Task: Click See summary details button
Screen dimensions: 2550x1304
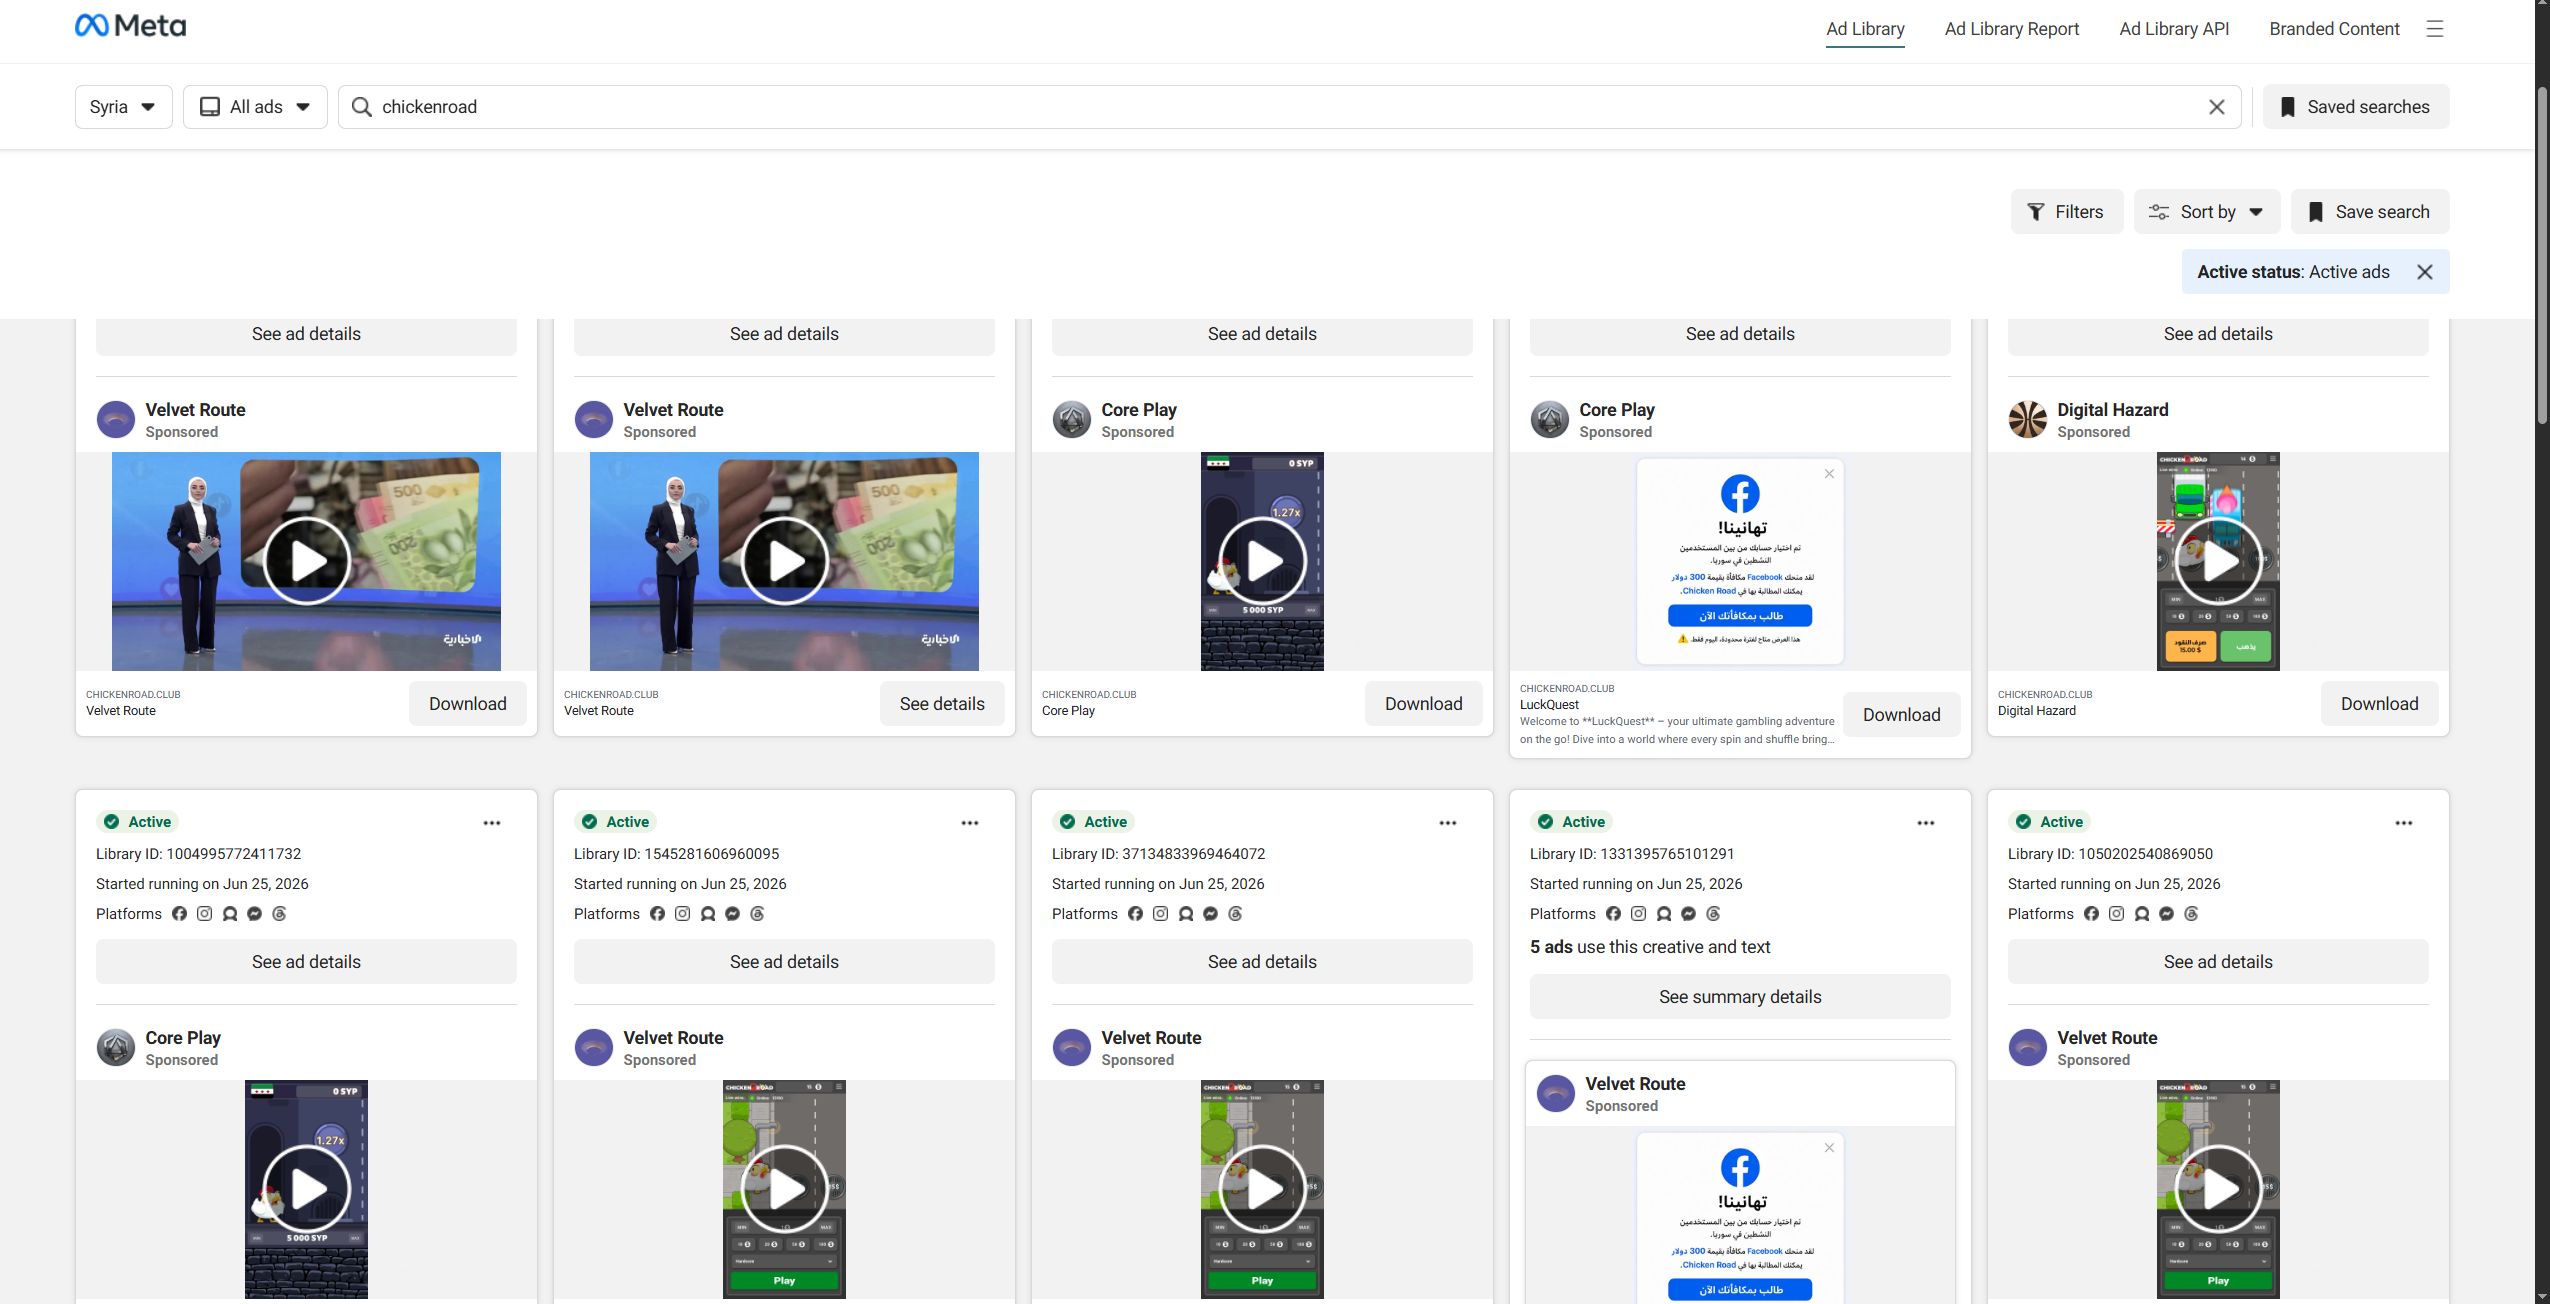Action: (x=1740, y=997)
